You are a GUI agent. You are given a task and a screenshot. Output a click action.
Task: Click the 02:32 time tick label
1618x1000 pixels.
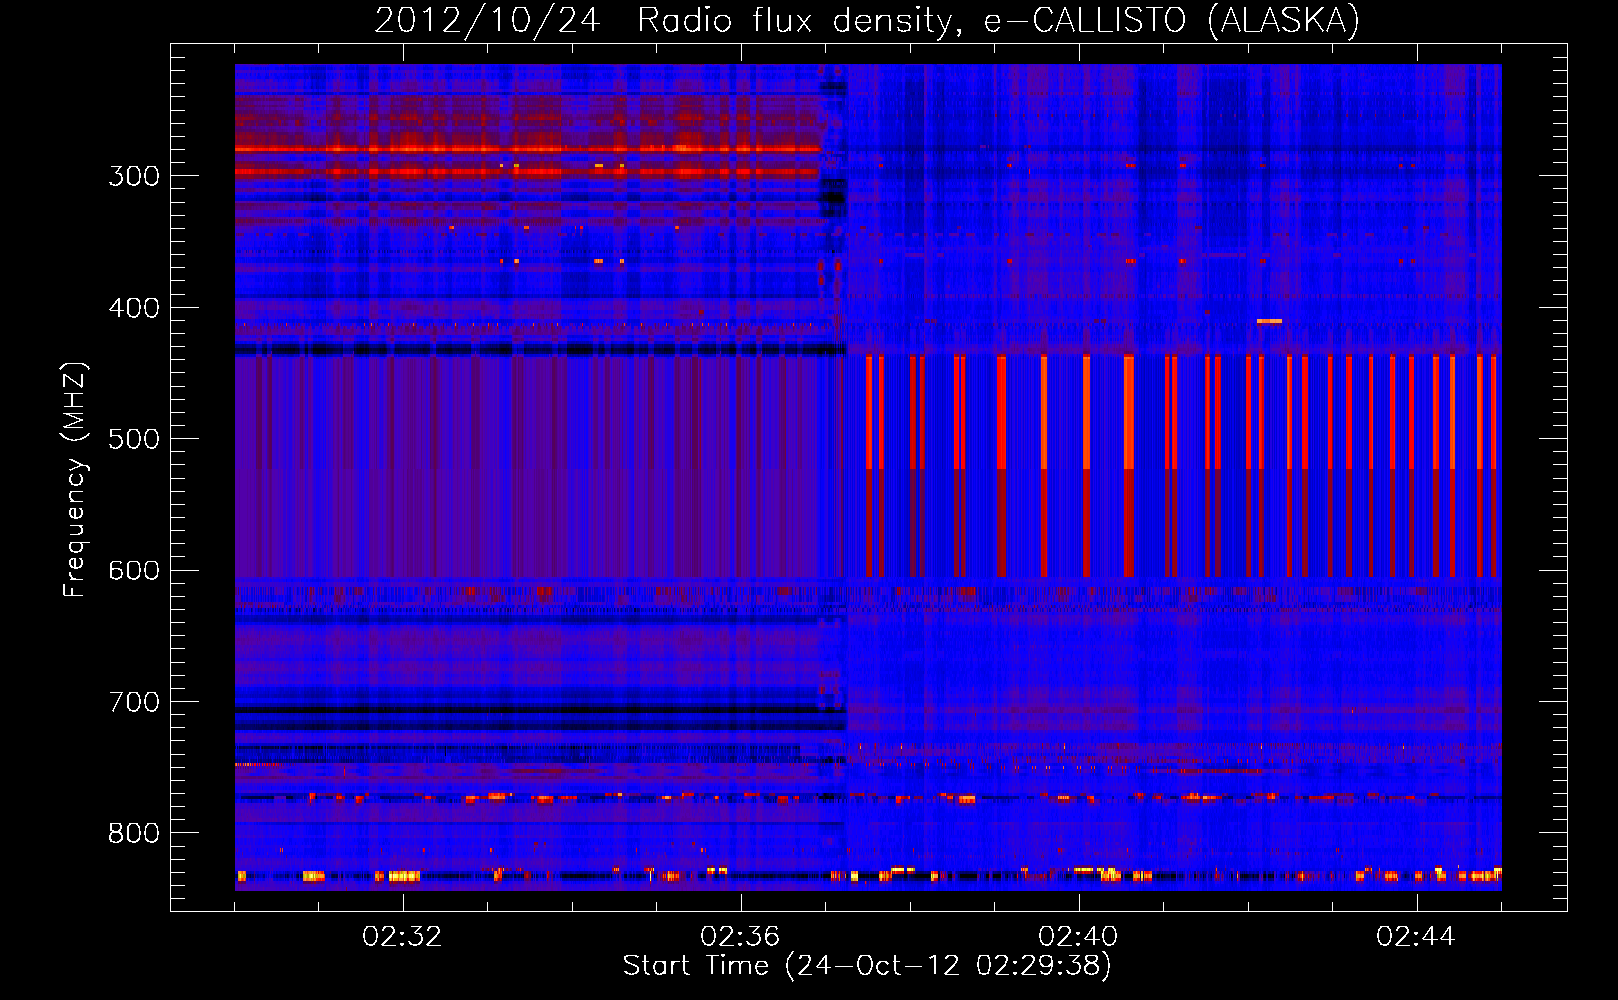point(402,937)
